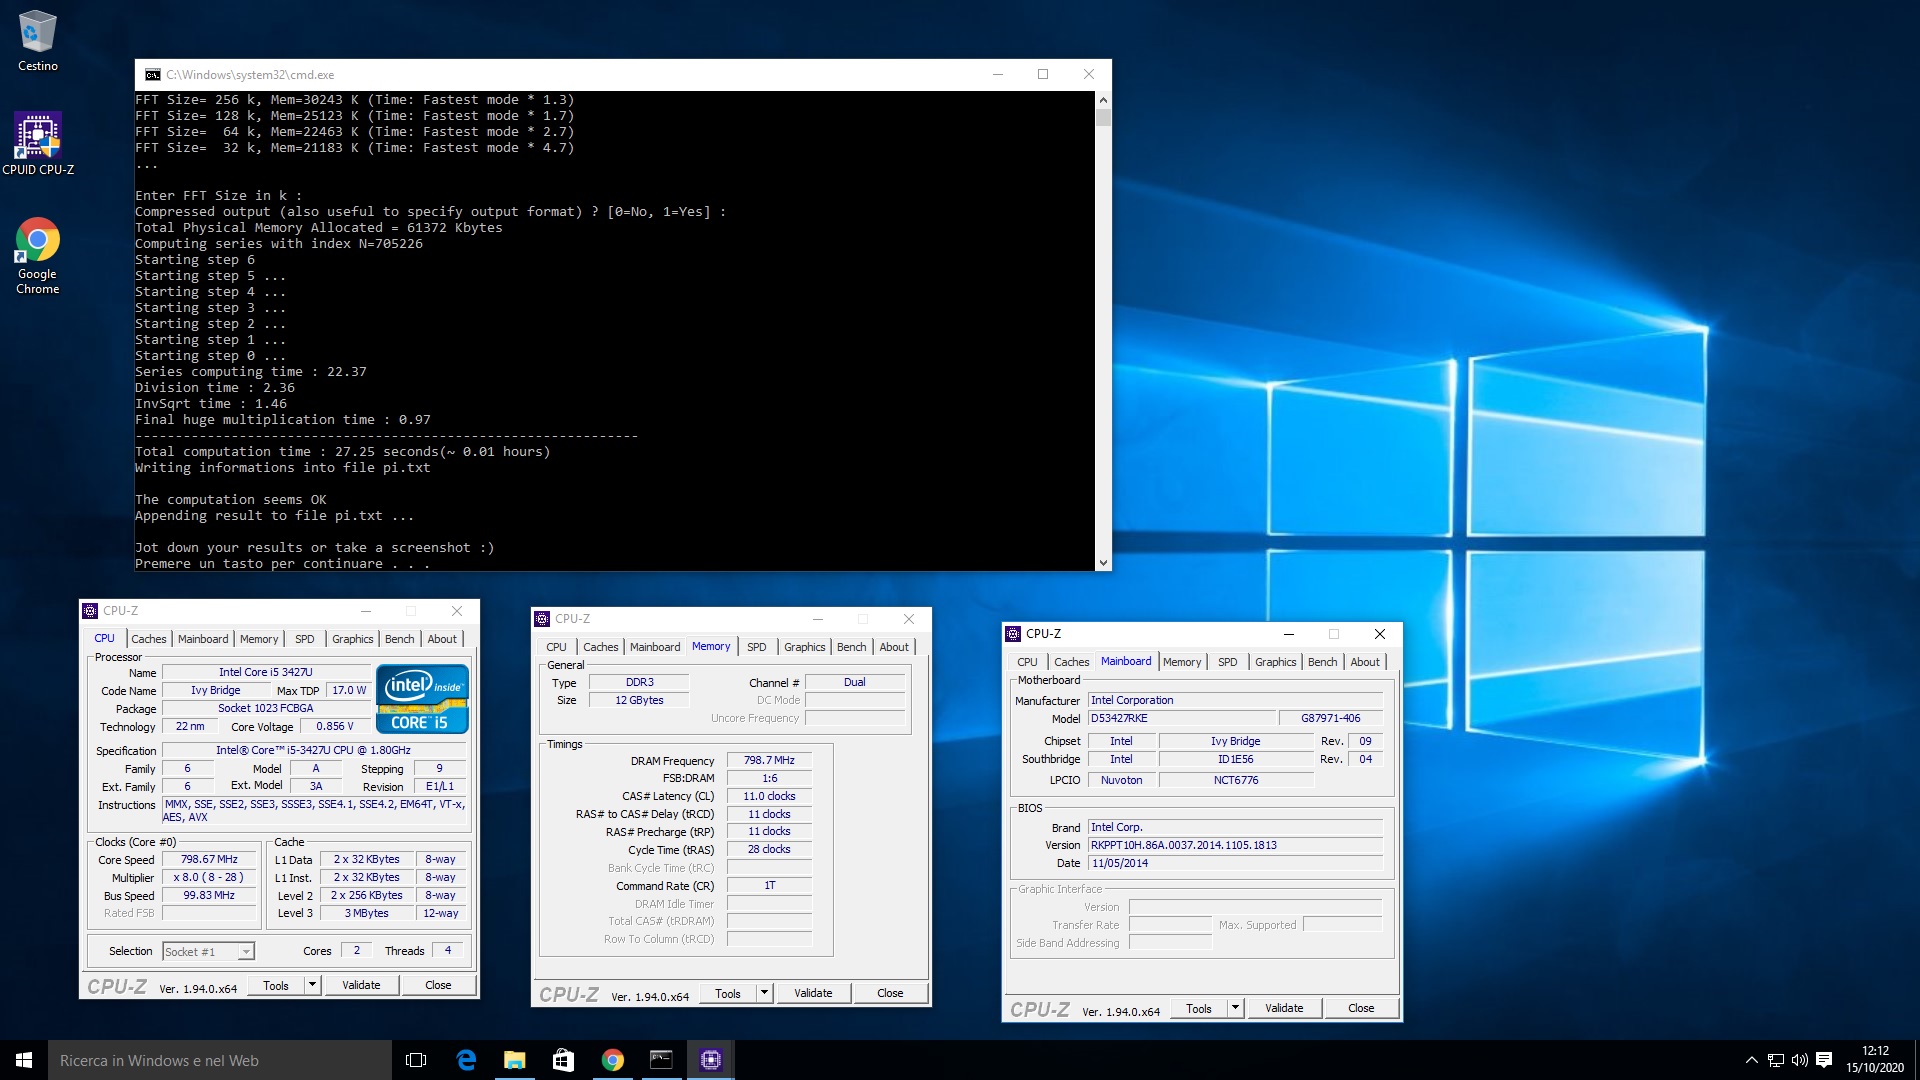Screen dimensions: 1920x1080
Task: Click the Windows Start button
Action: click(x=24, y=1060)
